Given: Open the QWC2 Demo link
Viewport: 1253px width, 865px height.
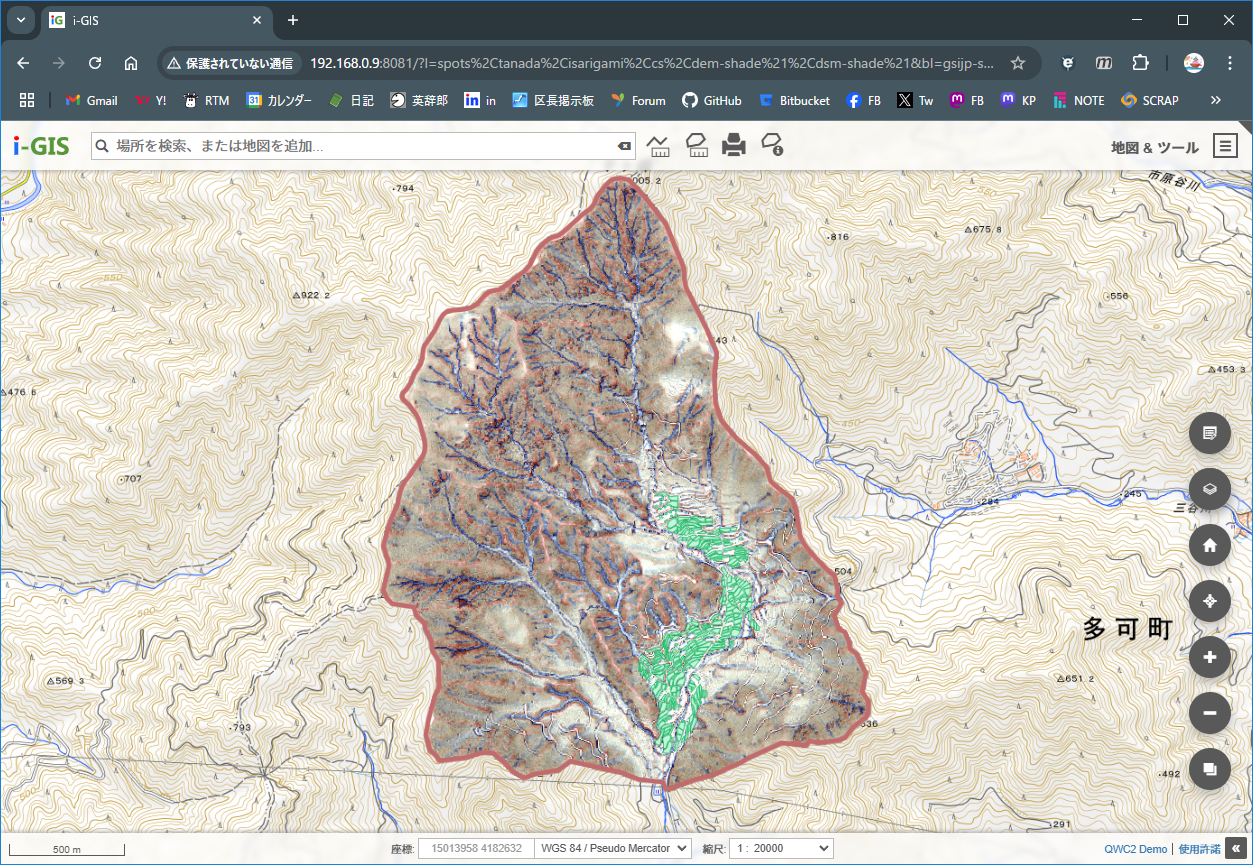Looking at the screenshot, I should [x=1136, y=849].
